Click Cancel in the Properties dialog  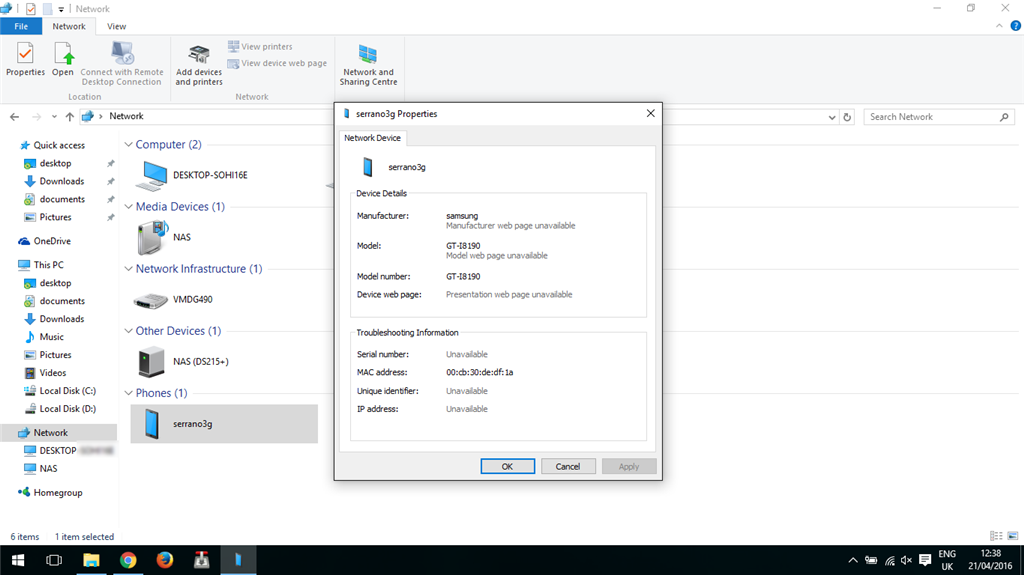[568, 467]
